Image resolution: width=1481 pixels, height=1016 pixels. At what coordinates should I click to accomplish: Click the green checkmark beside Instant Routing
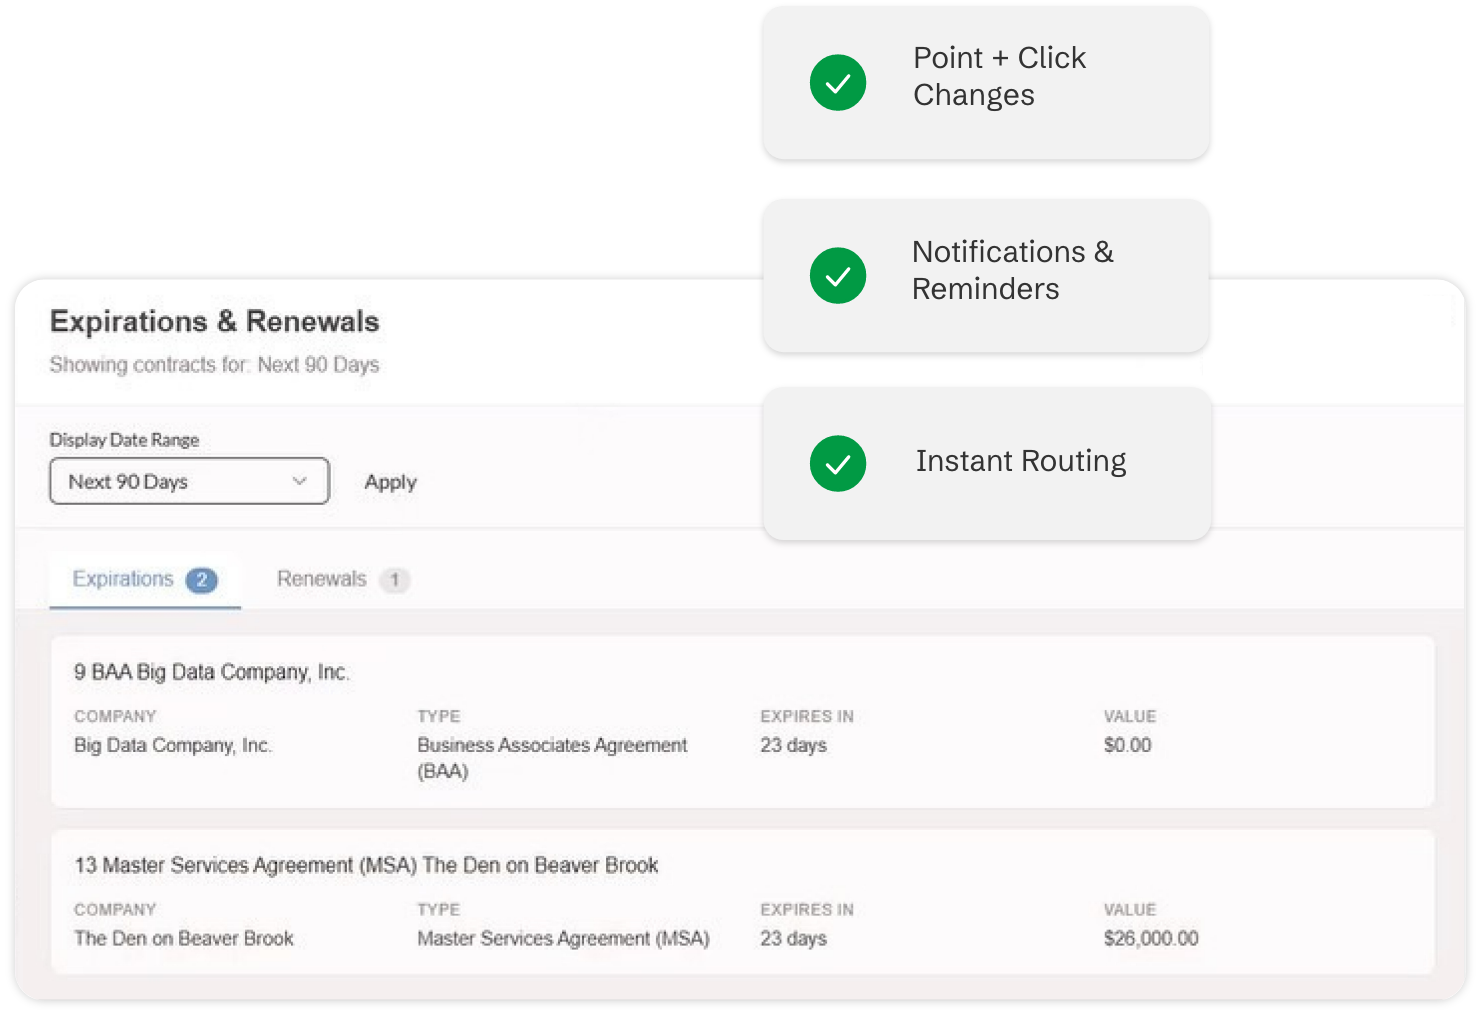pyautogui.click(x=838, y=463)
